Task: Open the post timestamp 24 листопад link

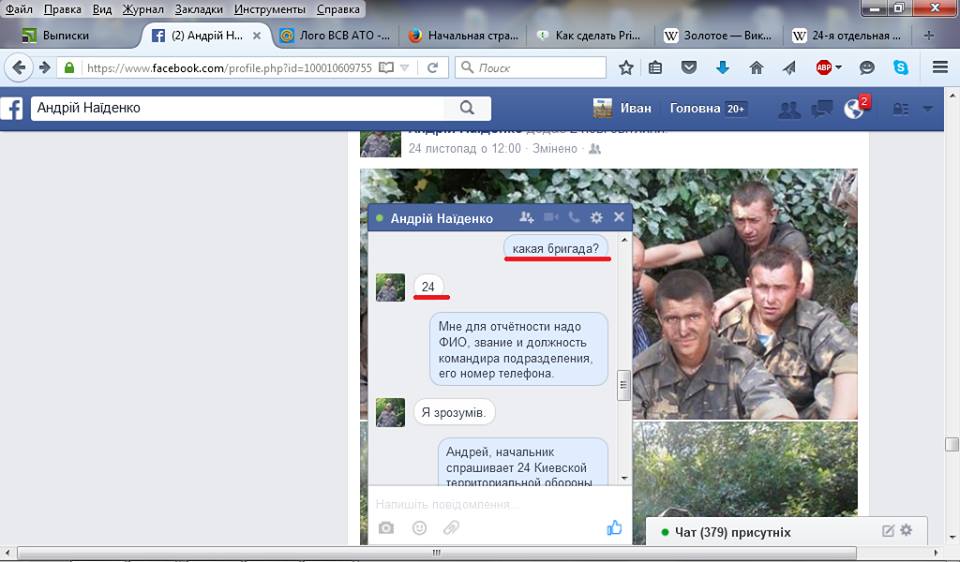Action: click(x=464, y=148)
